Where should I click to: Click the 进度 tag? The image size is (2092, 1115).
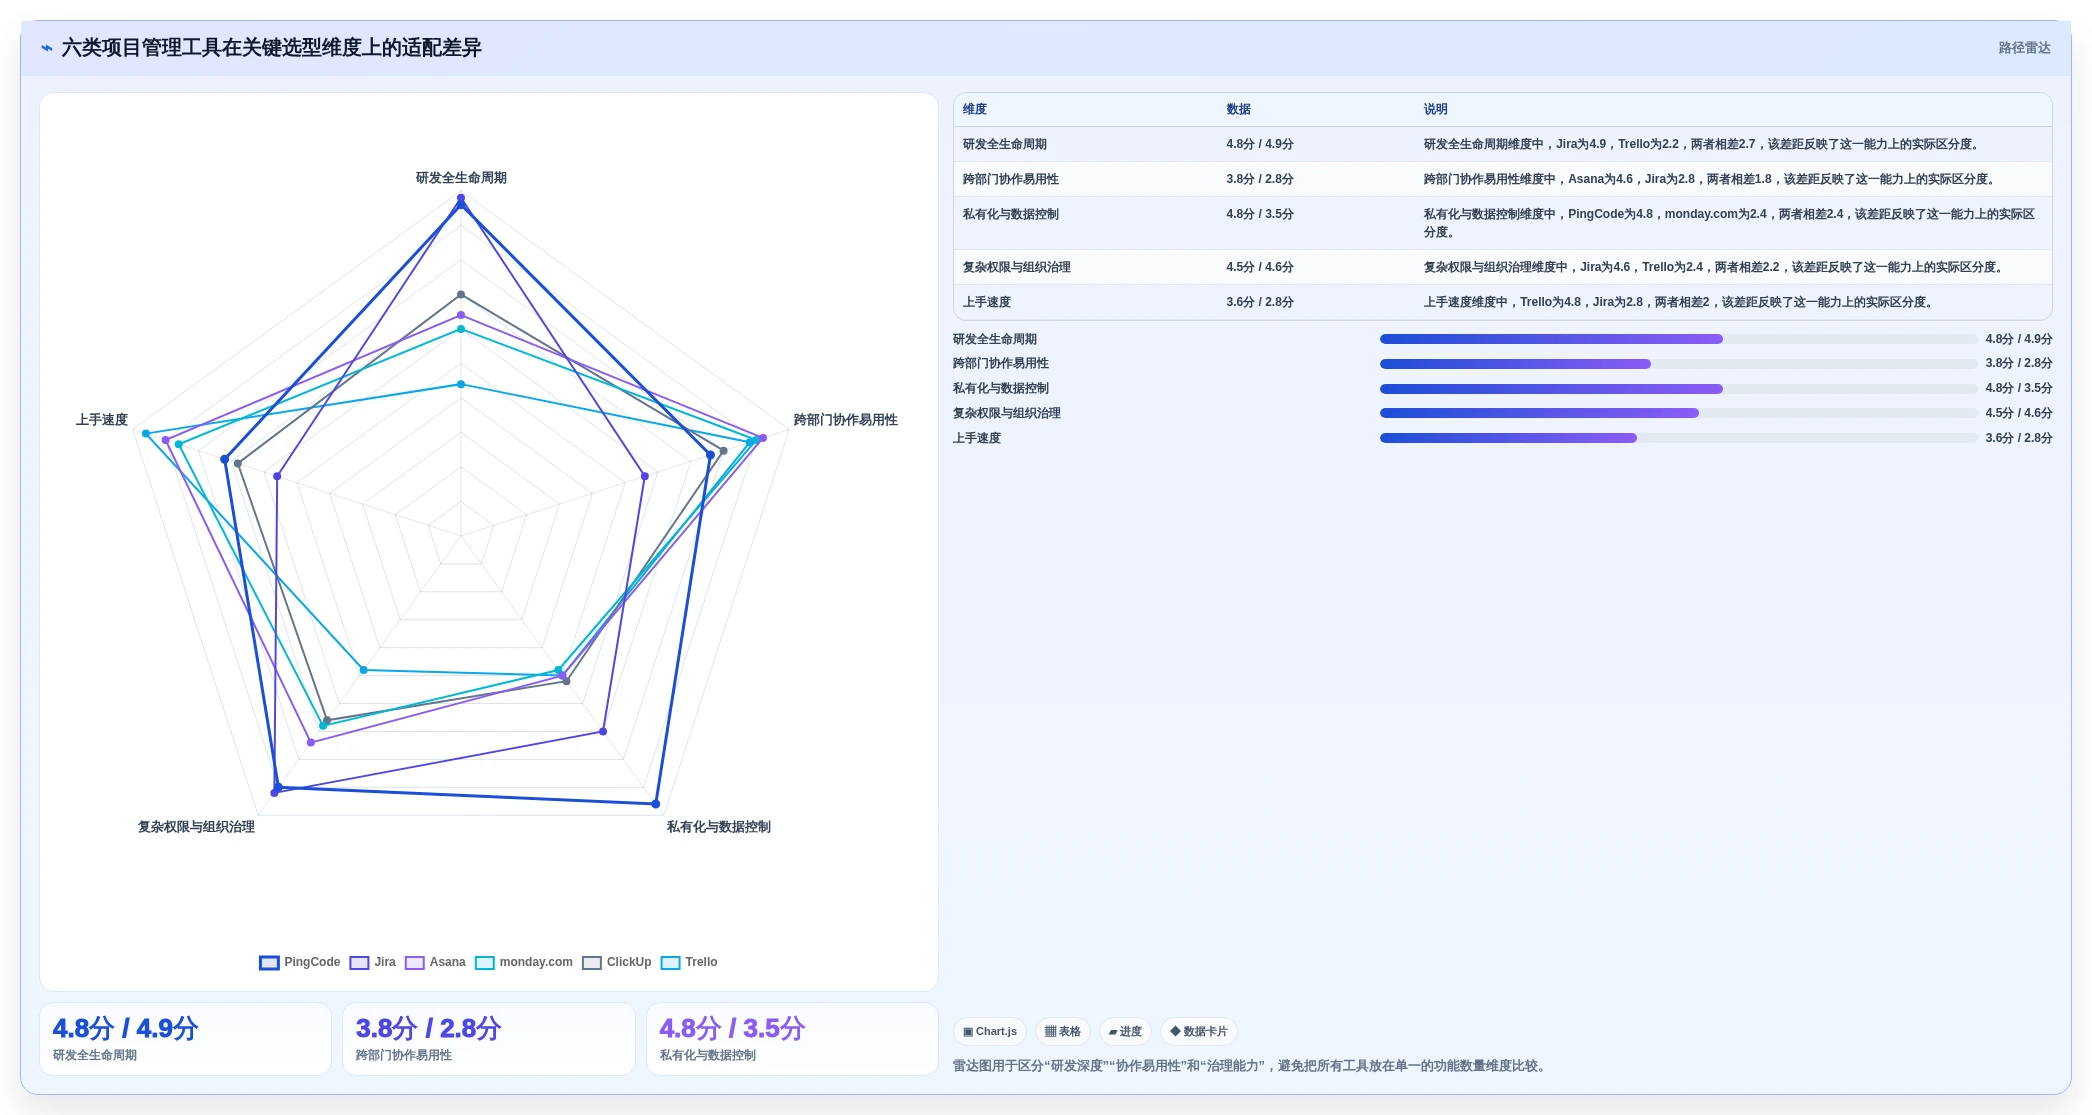pyautogui.click(x=1125, y=1031)
